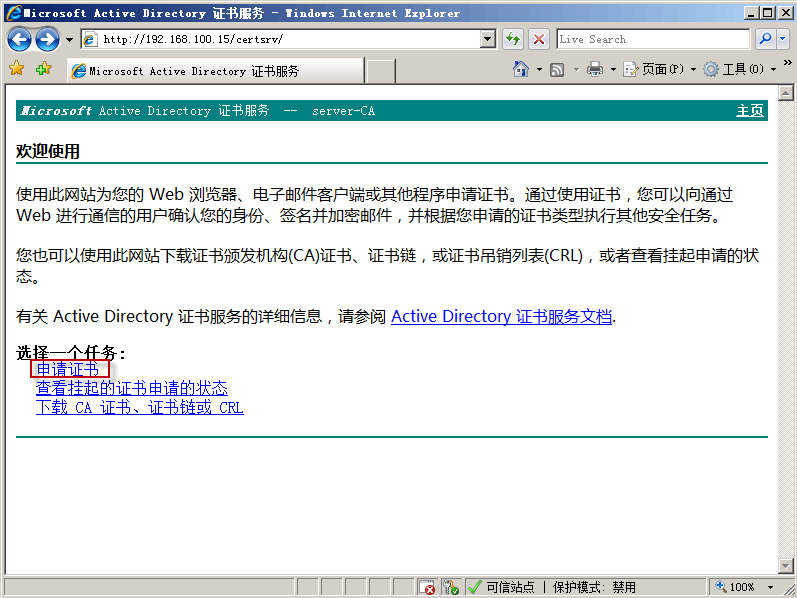Expand the address bar URL dropdown
The image size is (797, 598).
488,40
